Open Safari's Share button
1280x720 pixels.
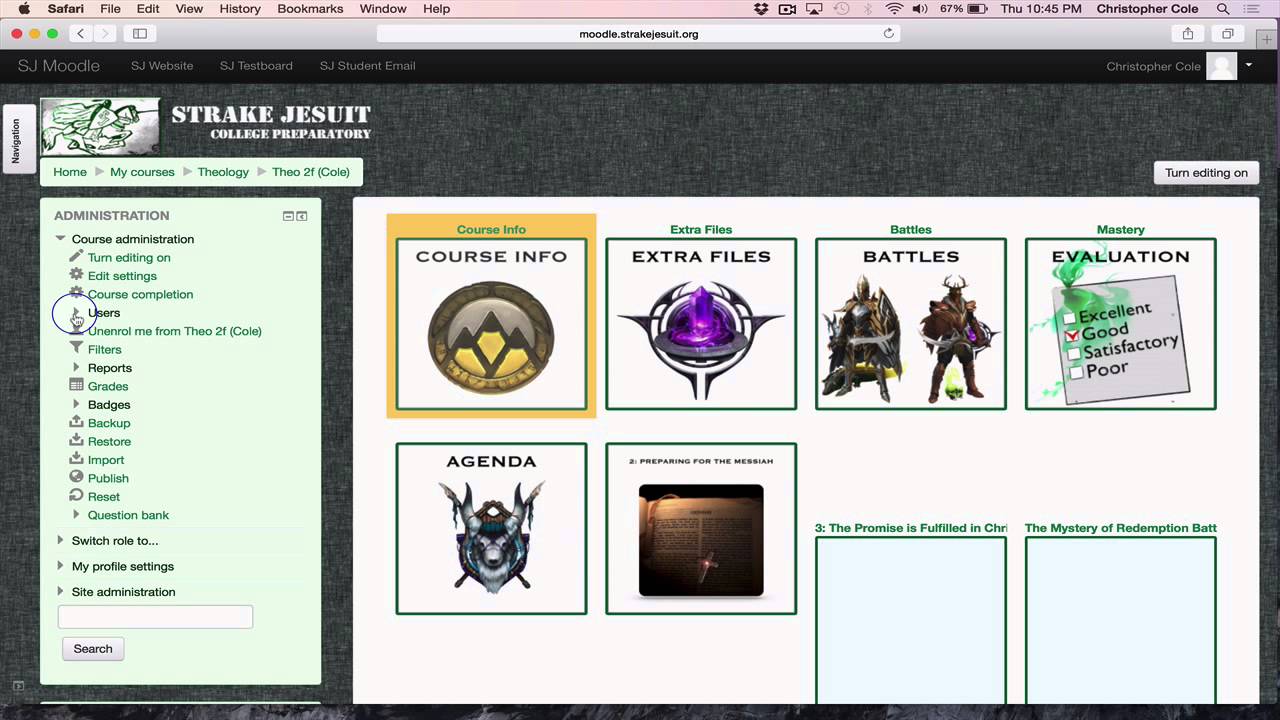tap(1188, 33)
